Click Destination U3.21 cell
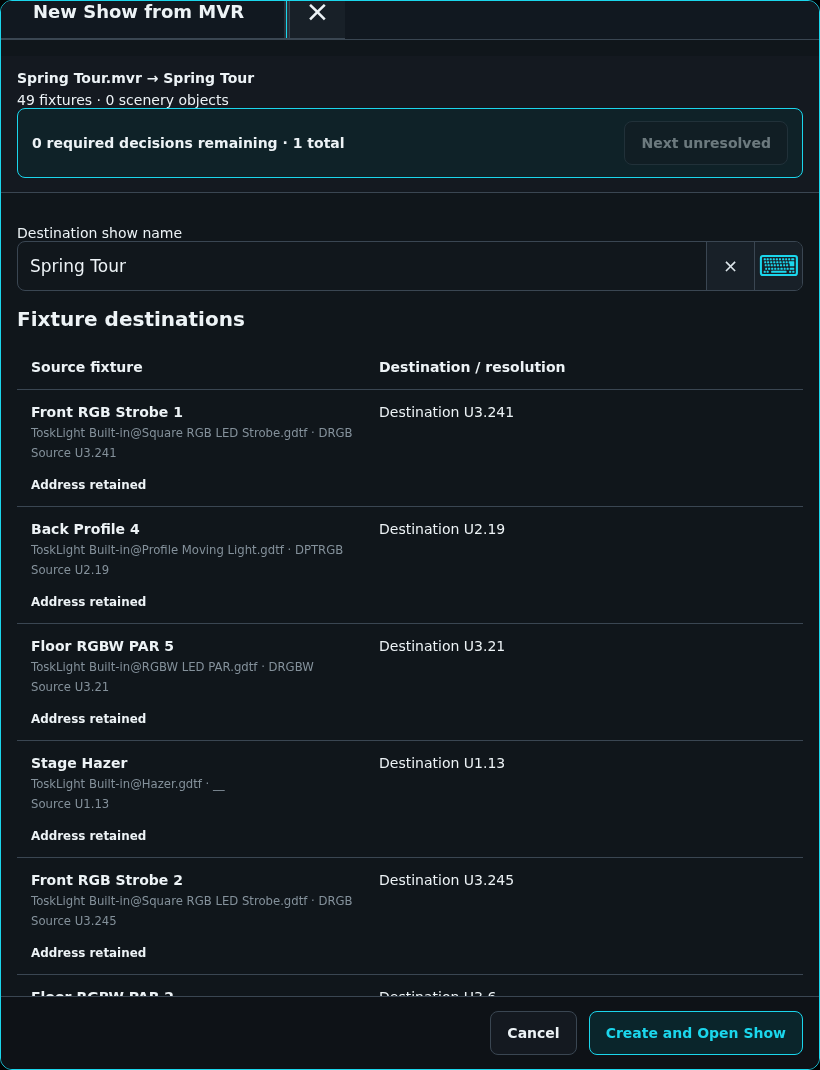Viewport: 820px width, 1070px height. (442, 646)
